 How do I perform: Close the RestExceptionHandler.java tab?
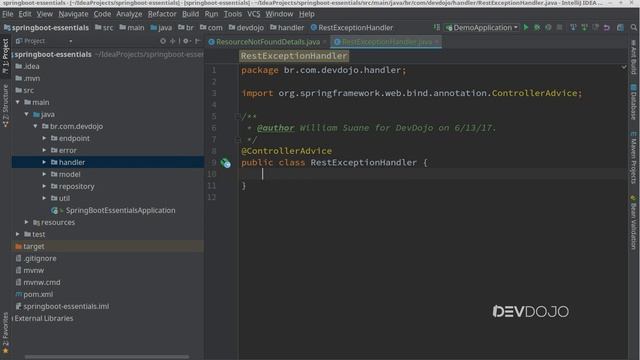437,42
